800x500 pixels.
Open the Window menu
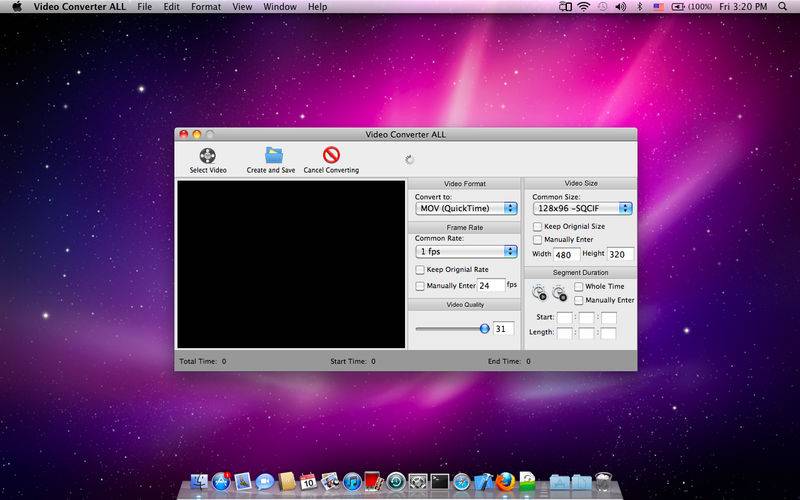pyautogui.click(x=280, y=7)
